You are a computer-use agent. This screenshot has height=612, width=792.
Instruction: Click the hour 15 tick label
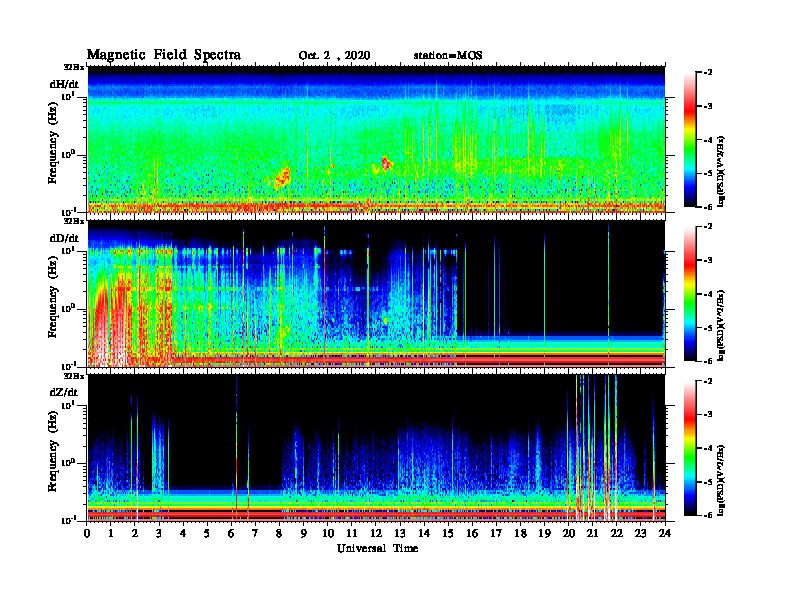pos(448,533)
